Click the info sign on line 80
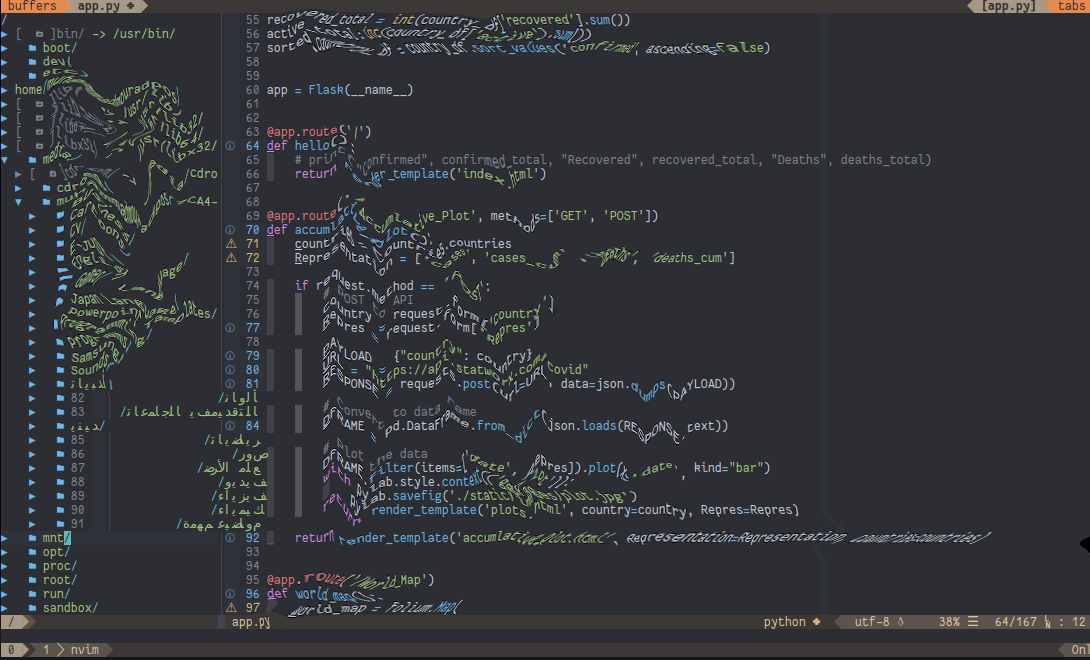Screen dimensions: 1090x660 pyautogui.click(x=230, y=369)
